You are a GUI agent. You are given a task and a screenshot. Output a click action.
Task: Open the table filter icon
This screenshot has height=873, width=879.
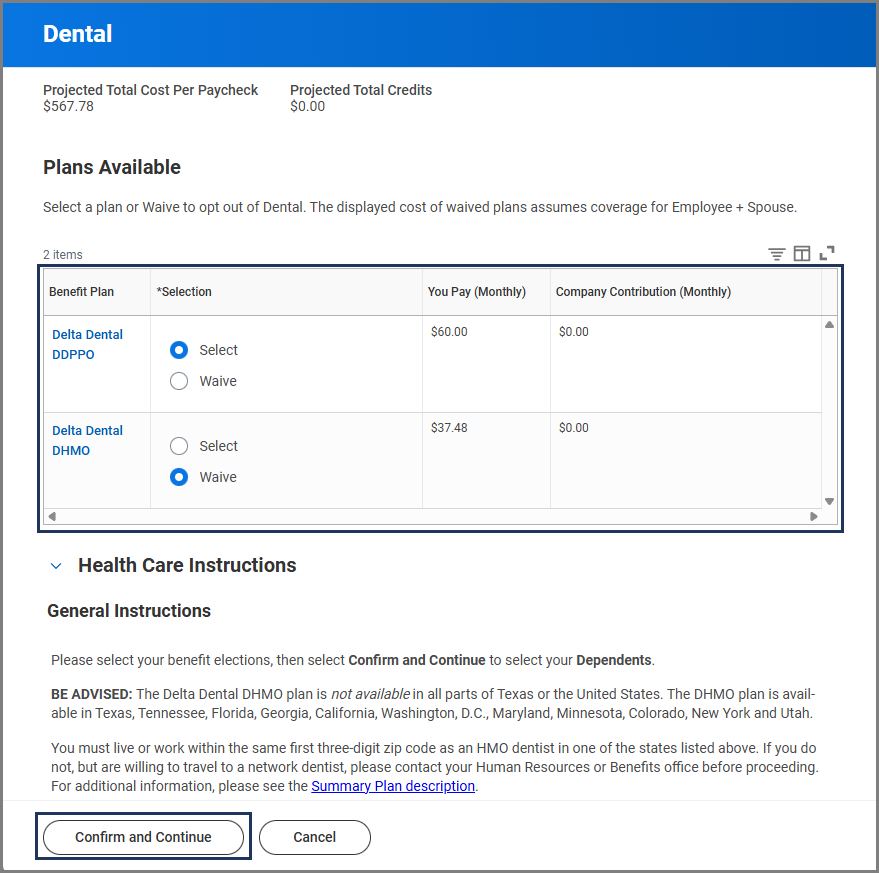coord(776,254)
